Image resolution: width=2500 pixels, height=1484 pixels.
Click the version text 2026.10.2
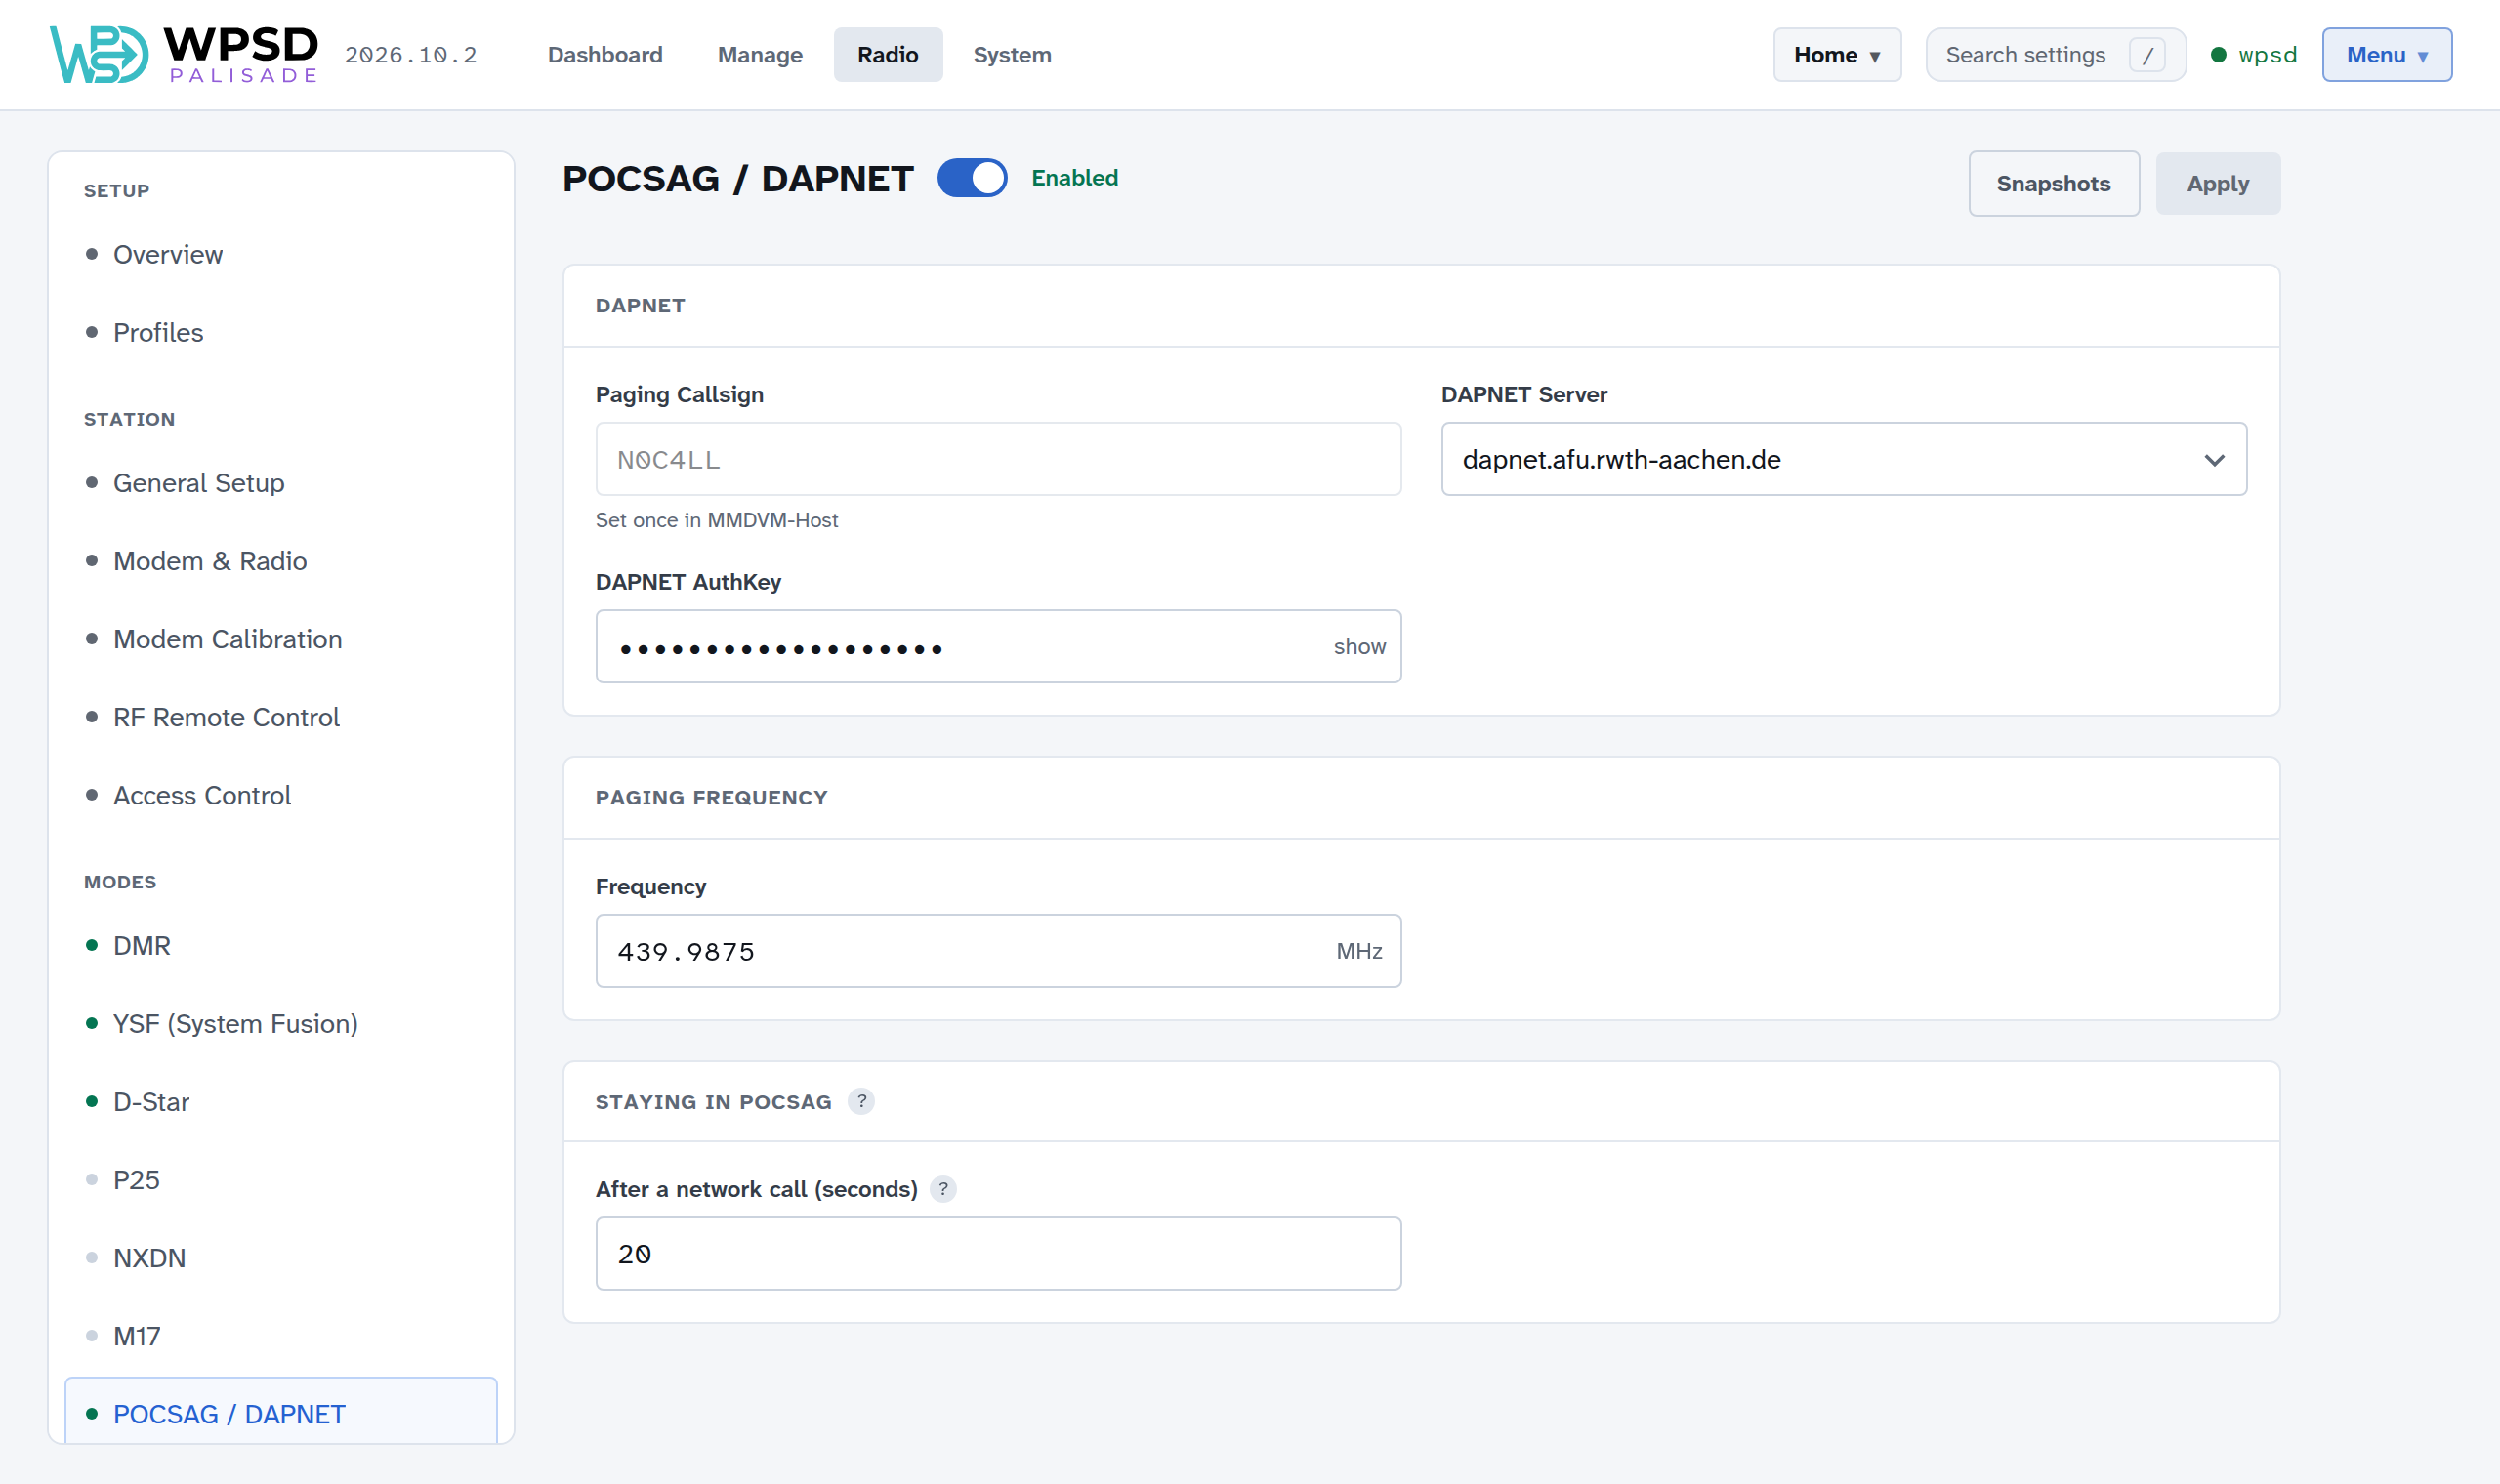pyautogui.click(x=411, y=55)
